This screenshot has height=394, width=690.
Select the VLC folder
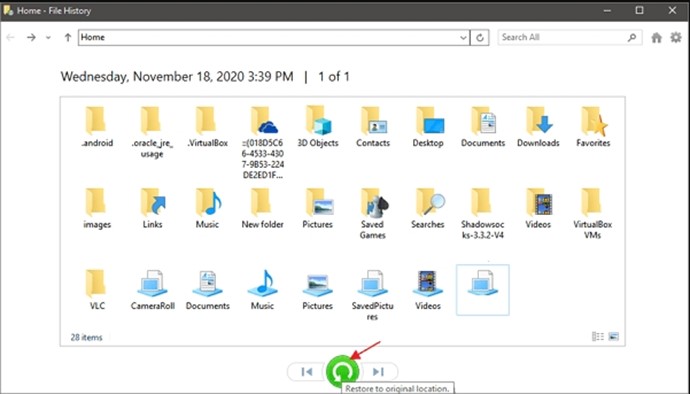click(97, 290)
